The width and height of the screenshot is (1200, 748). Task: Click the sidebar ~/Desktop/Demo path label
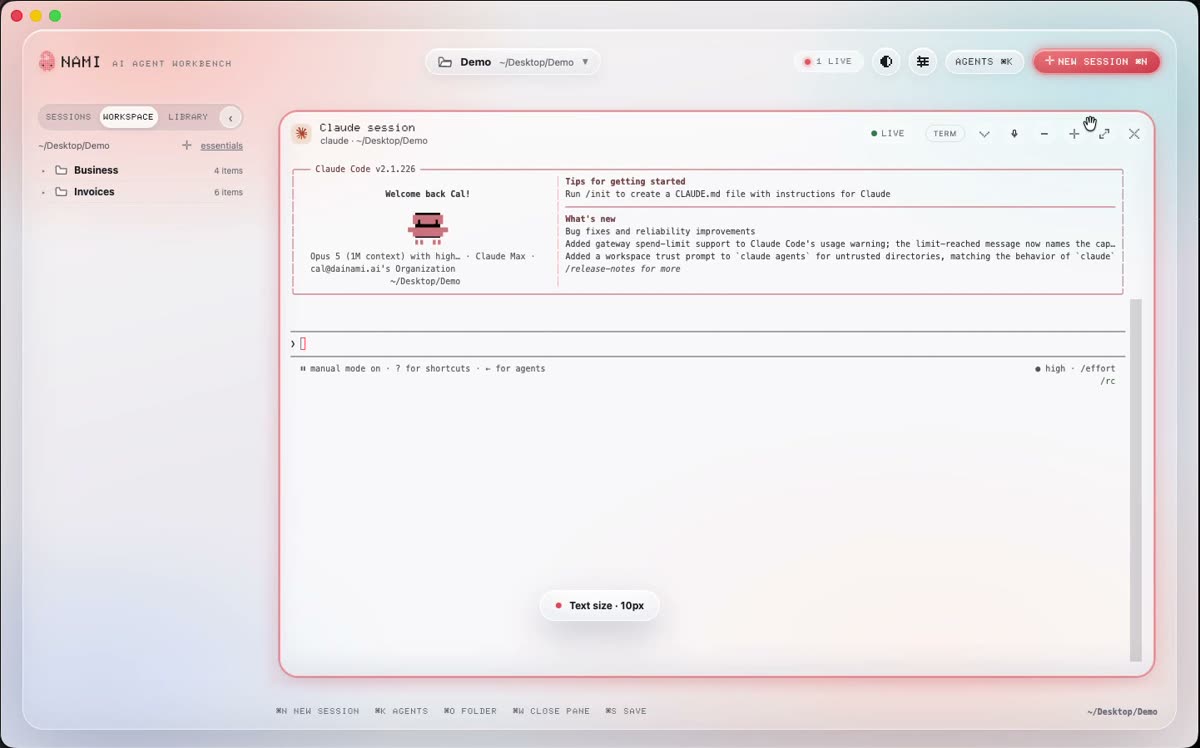74,146
